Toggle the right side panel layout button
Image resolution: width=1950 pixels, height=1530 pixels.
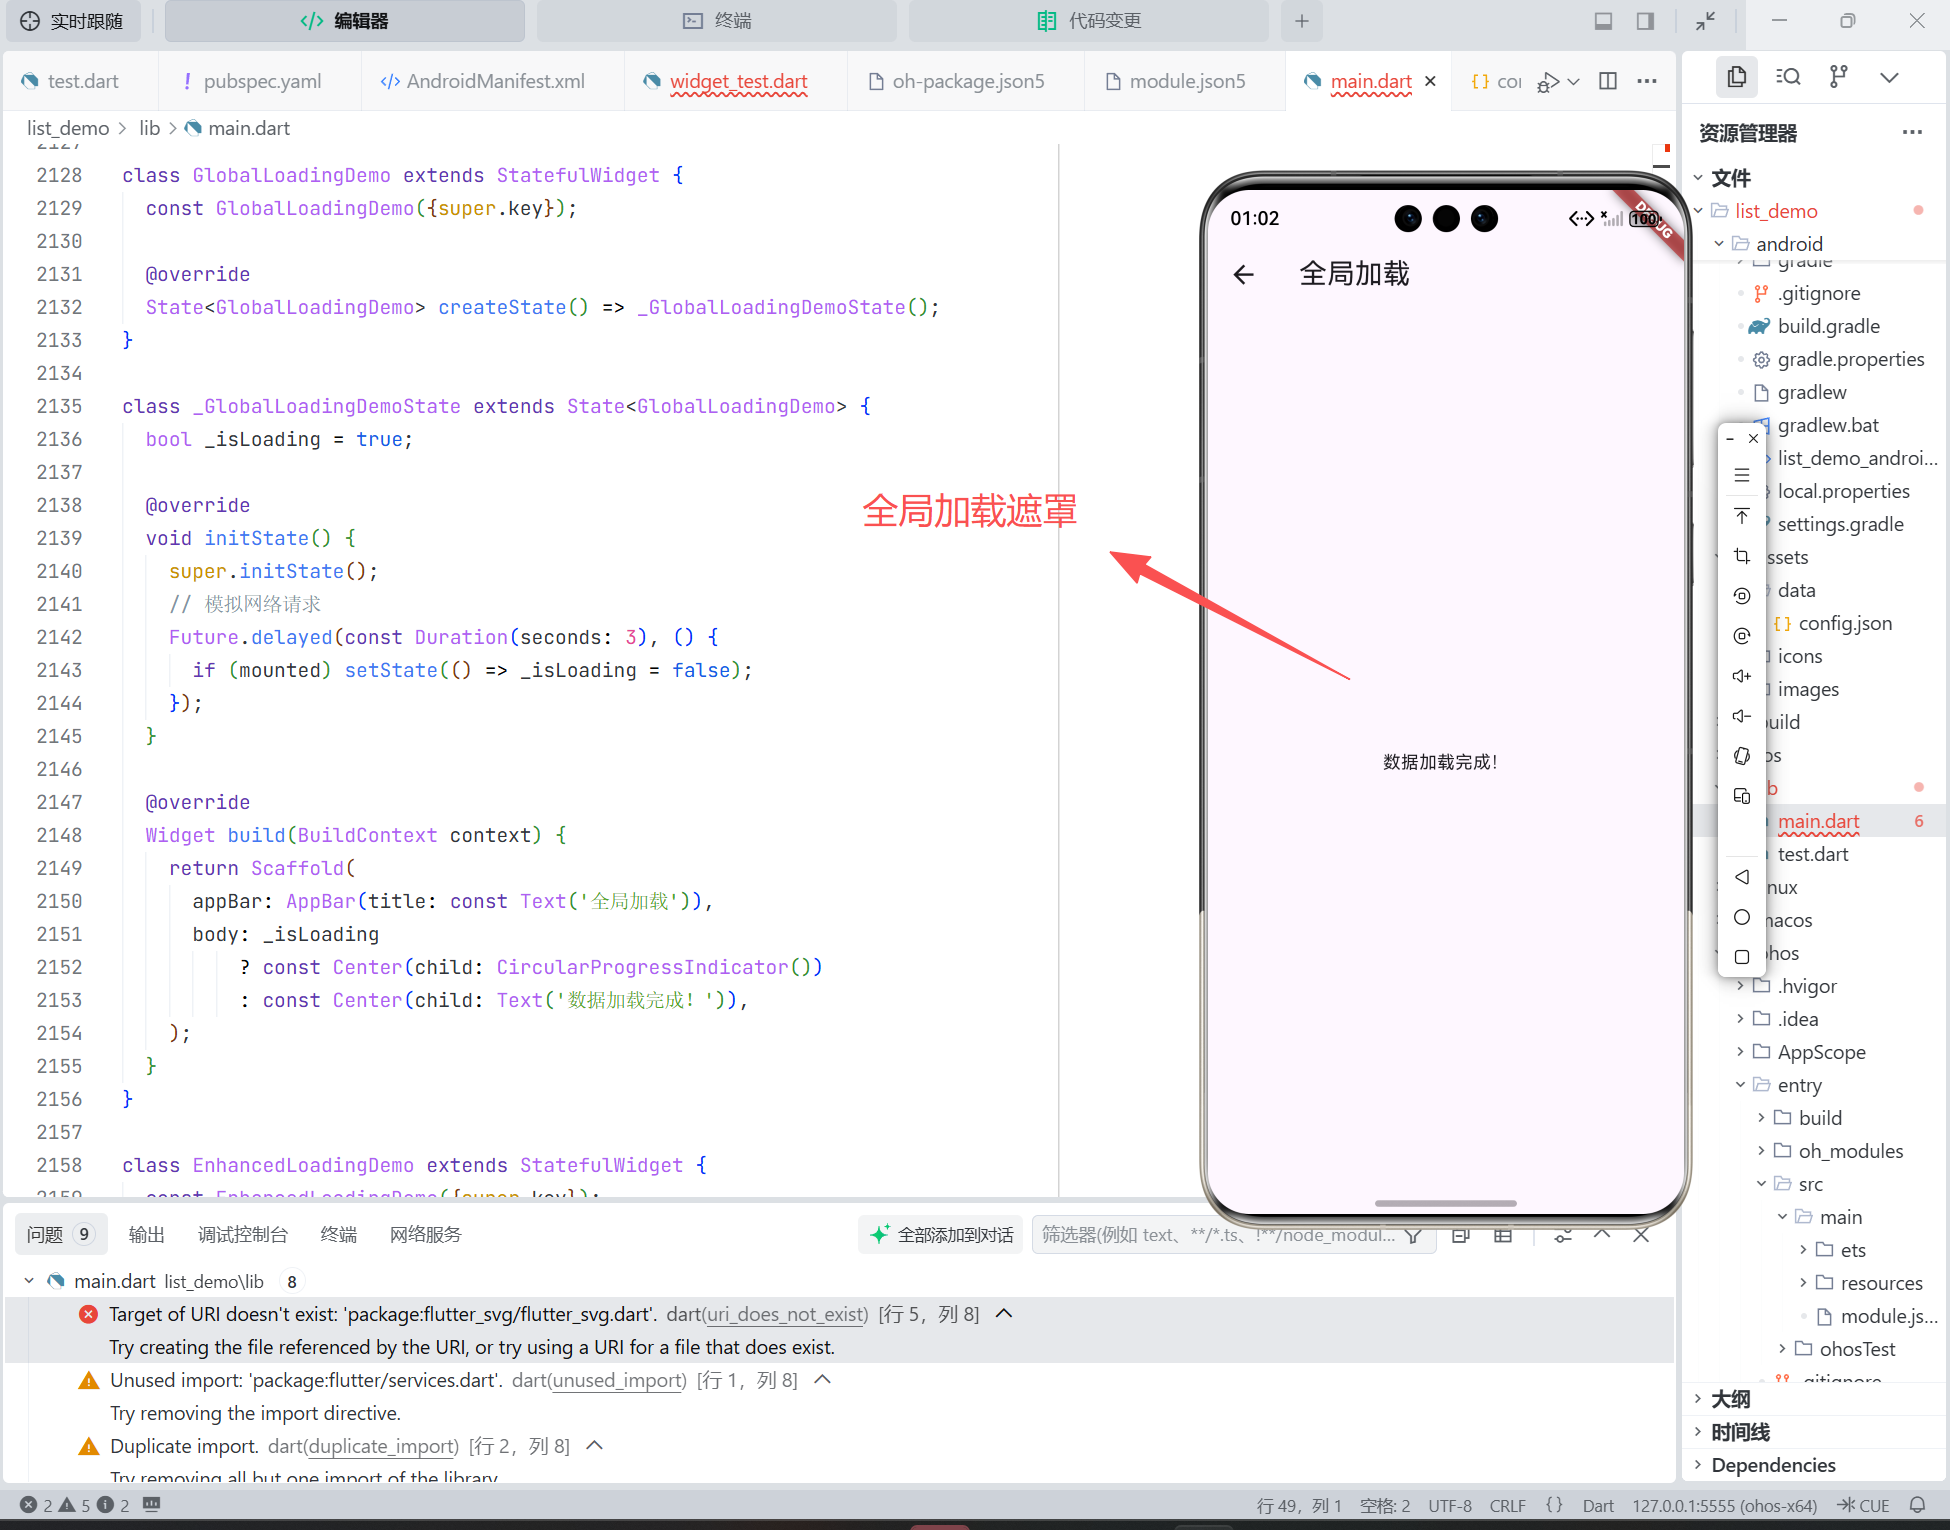pyautogui.click(x=1645, y=21)
